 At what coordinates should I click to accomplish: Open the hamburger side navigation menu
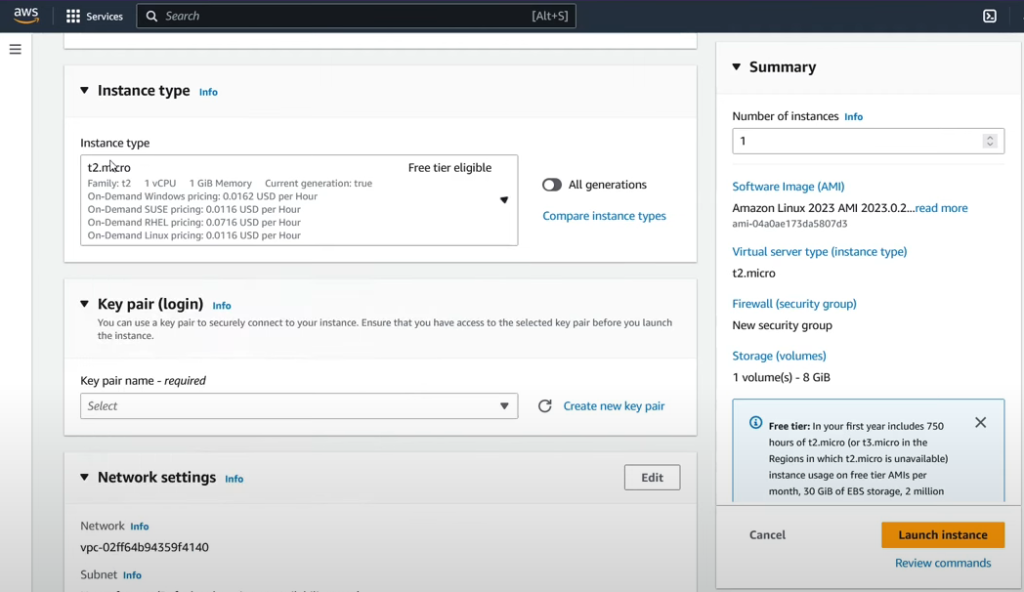point(15,50)
